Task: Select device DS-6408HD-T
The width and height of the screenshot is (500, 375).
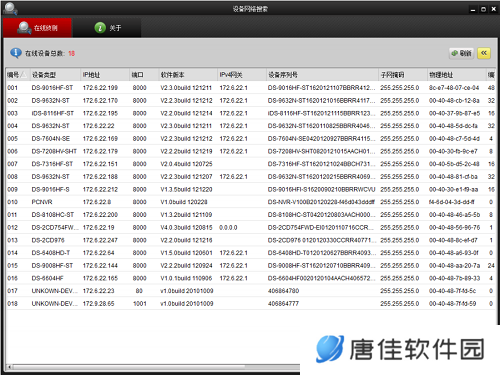Action: tap(51, 253)
